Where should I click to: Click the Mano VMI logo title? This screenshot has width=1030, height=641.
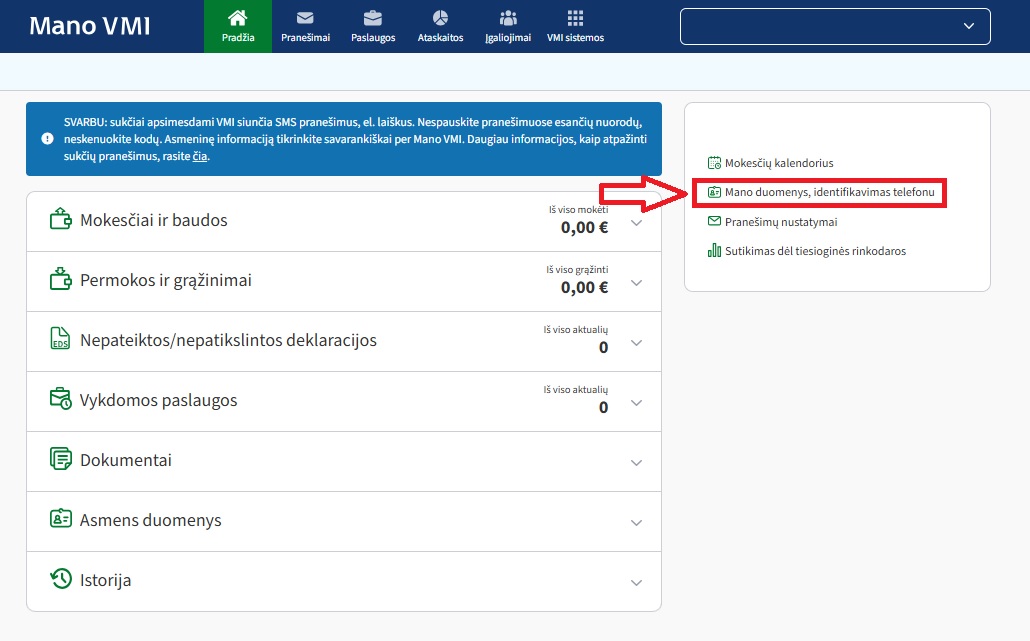[x=90, y=26]
